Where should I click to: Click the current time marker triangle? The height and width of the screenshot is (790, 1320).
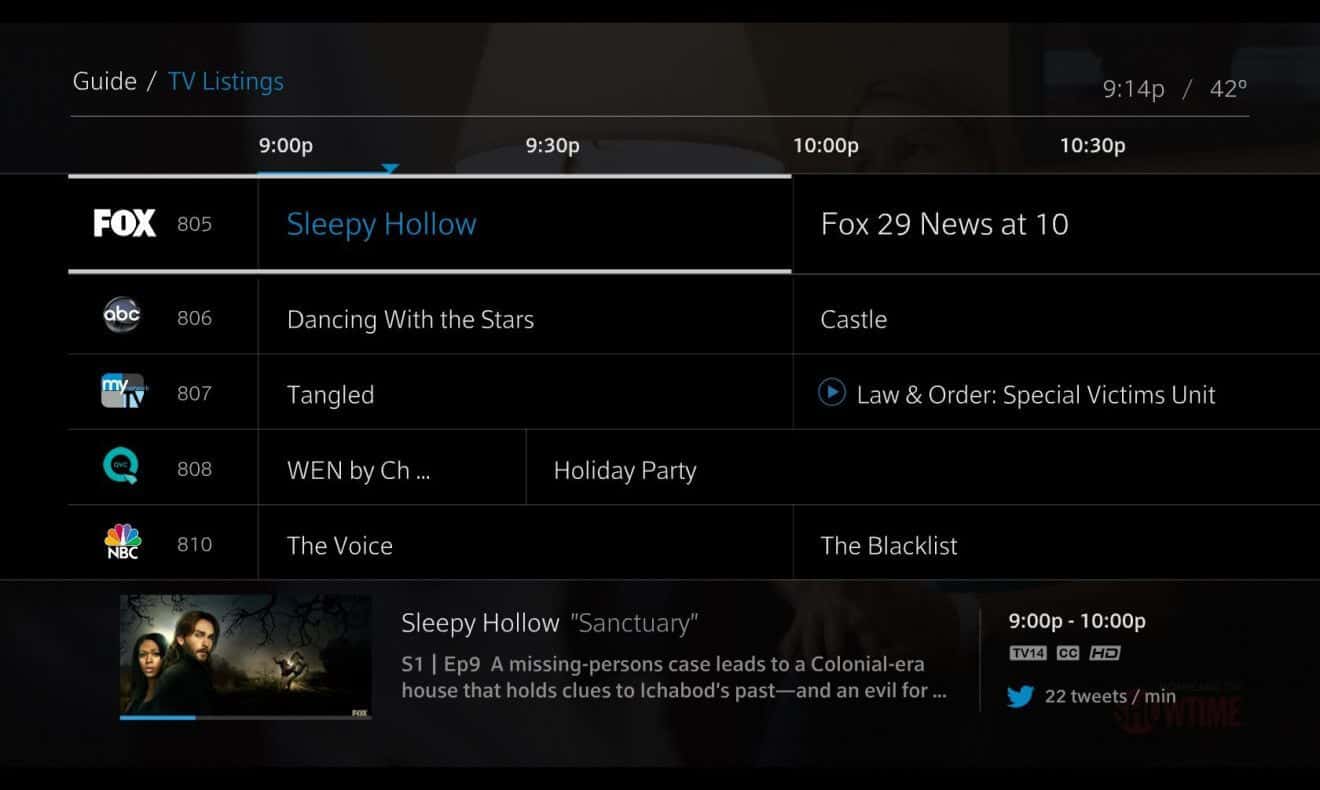coord(390,168)
